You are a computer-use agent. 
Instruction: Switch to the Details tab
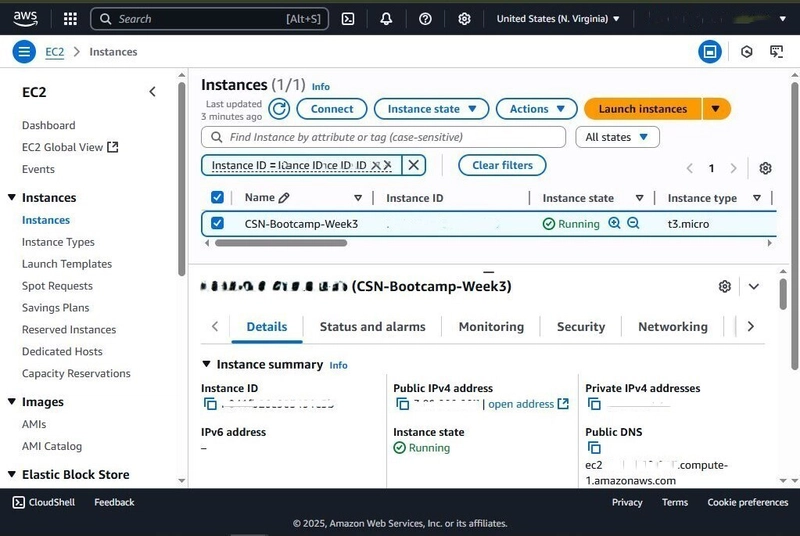click(x=267, y=327)
